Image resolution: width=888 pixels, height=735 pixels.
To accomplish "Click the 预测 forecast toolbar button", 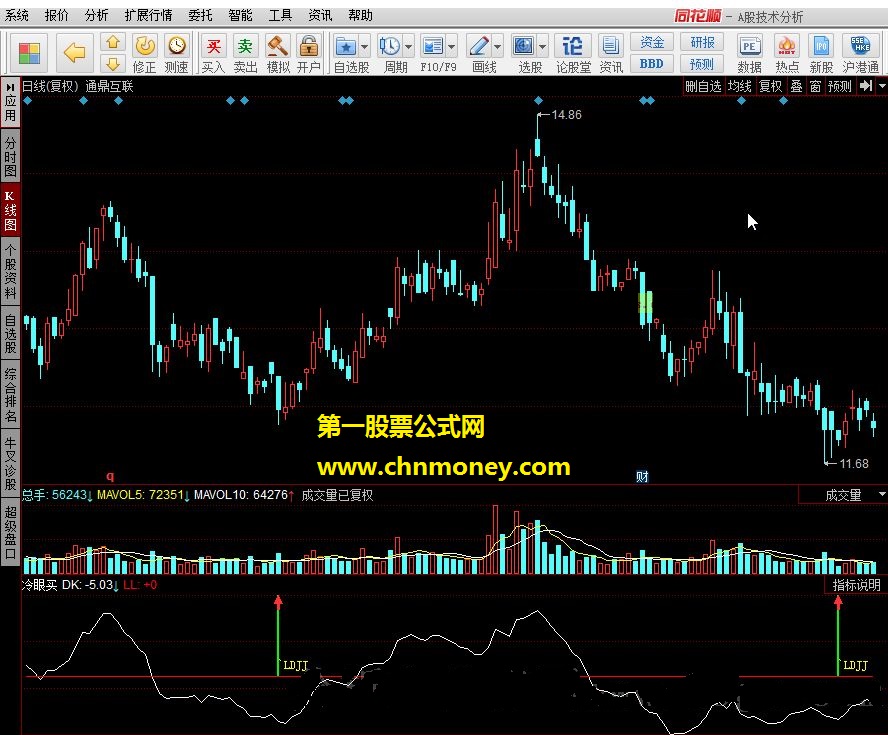I will tap(702, 64).
